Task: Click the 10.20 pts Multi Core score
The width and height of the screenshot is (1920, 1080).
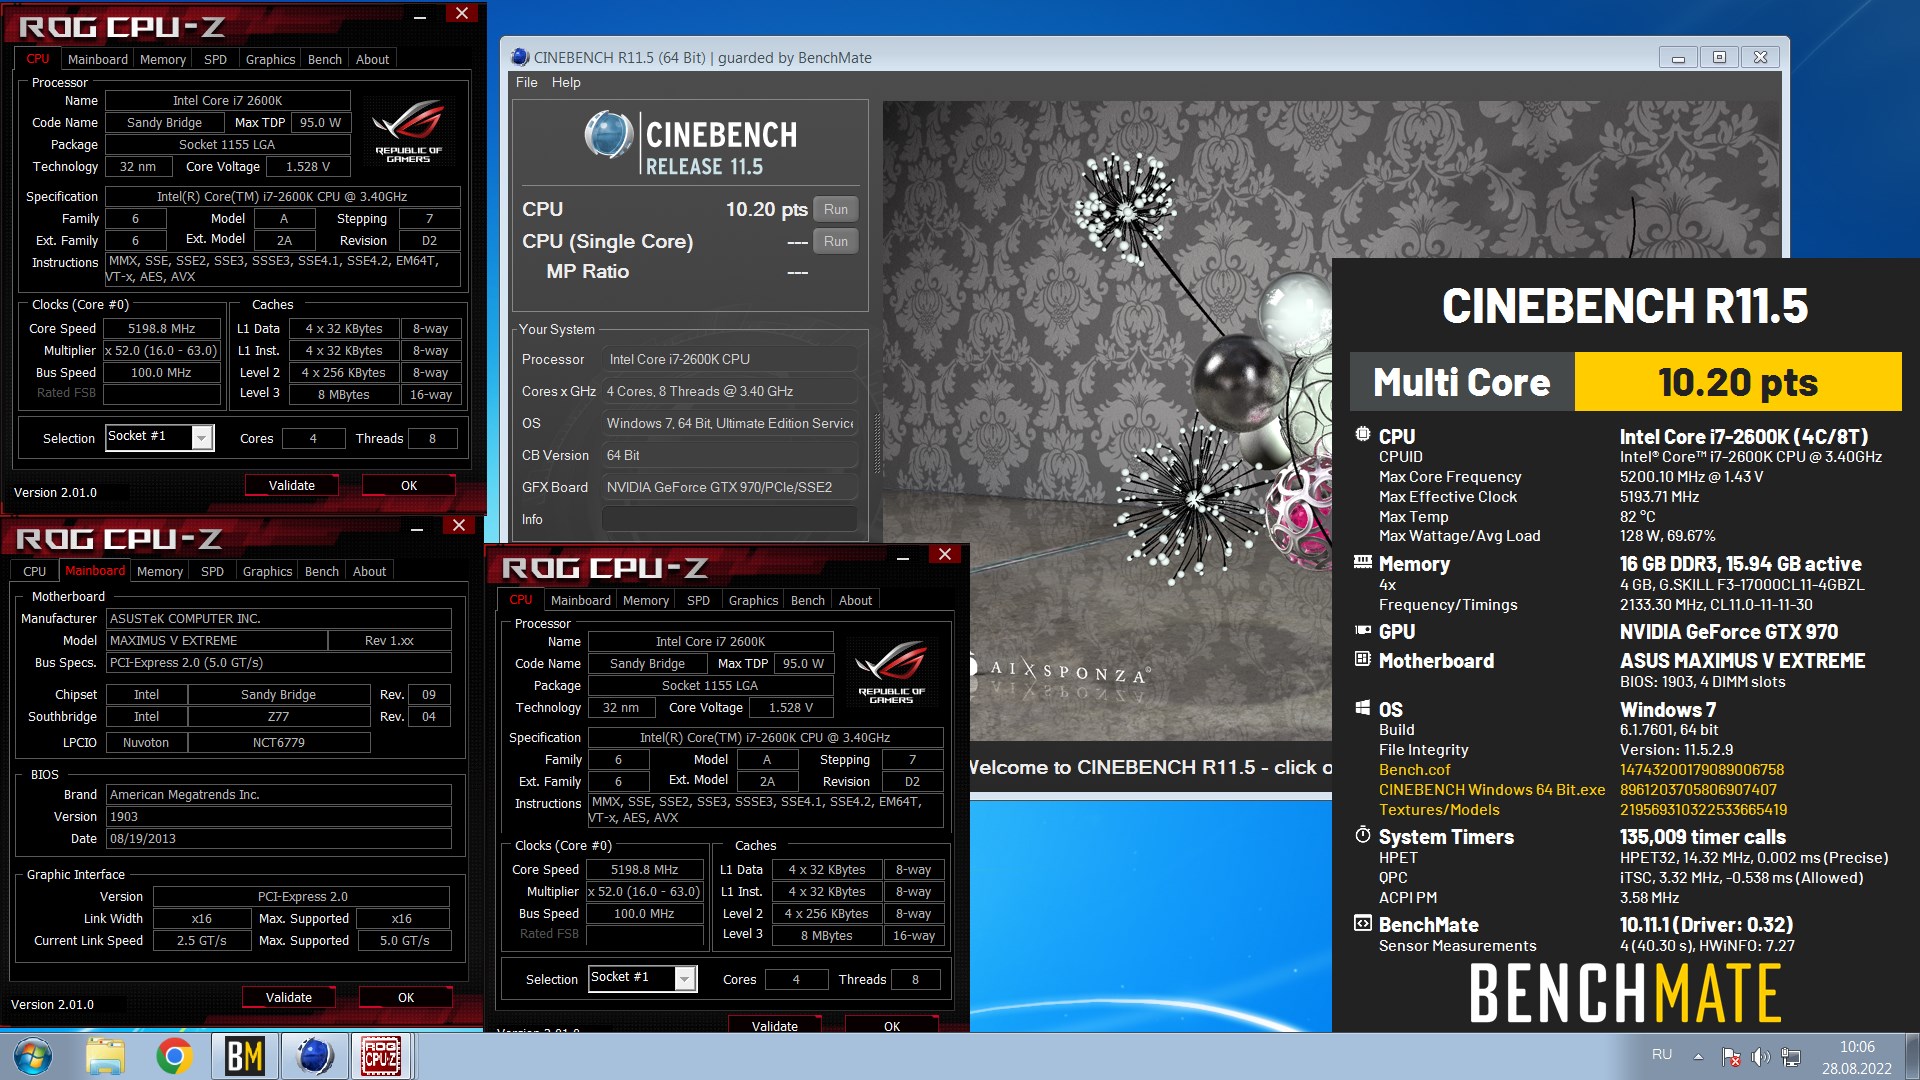Action: pos(1738,381)
